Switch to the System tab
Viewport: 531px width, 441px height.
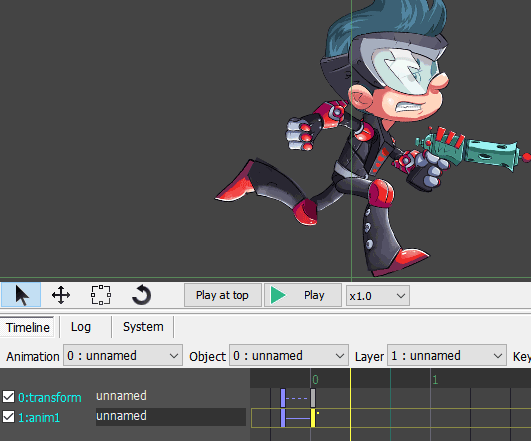pos(143,327)
